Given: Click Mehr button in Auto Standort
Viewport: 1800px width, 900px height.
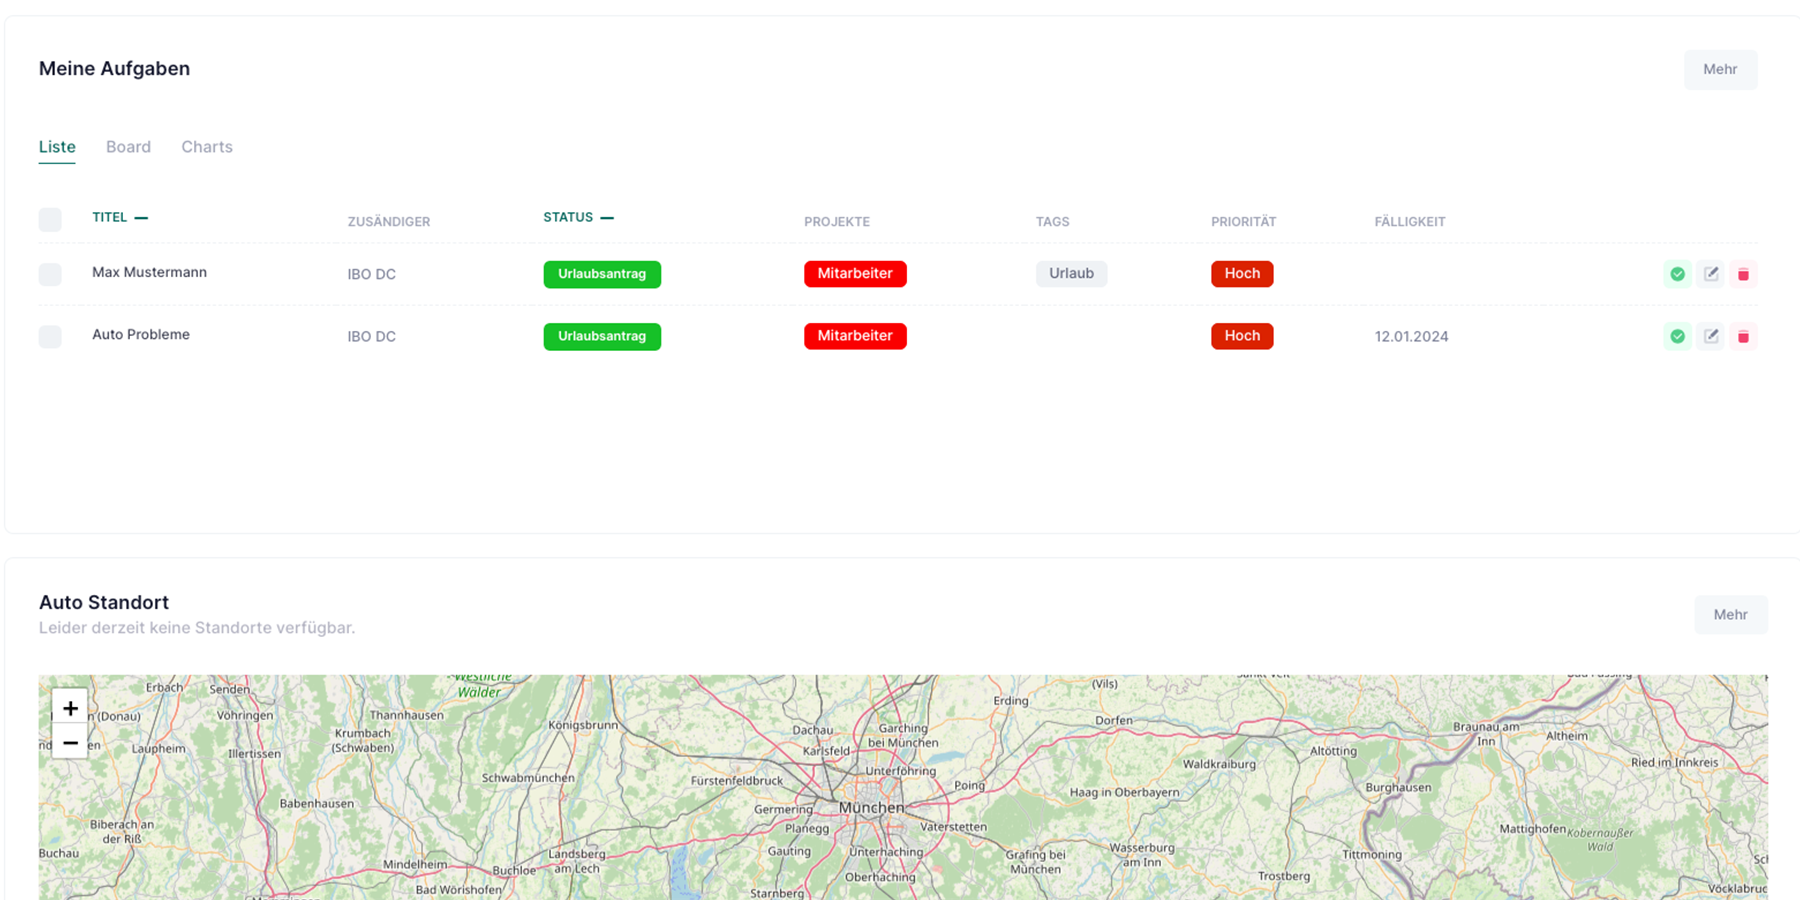Looking at the screenshot, I should [1730, 615].
